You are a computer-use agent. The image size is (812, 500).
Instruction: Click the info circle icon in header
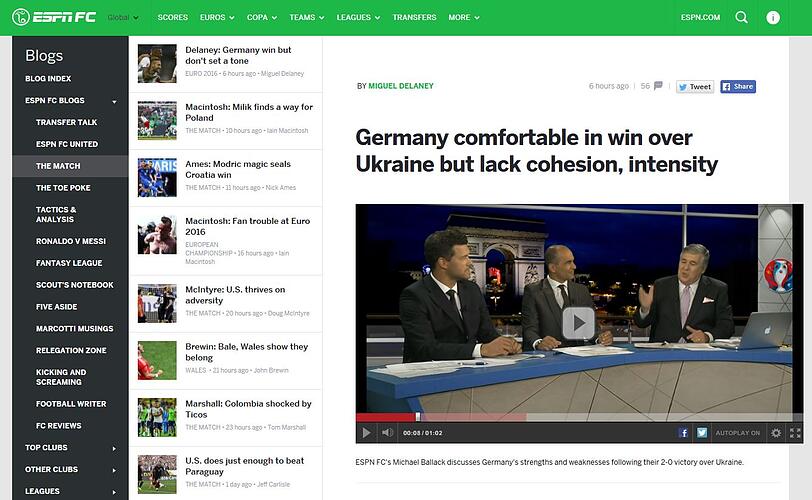pyautogui.click(x=773, y=18)
